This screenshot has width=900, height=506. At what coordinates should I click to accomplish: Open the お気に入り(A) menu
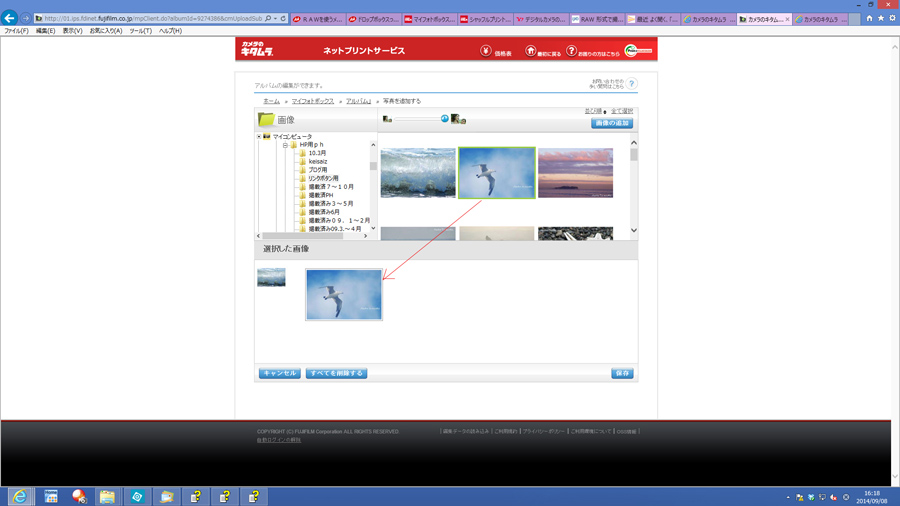(x=105, y=31)
